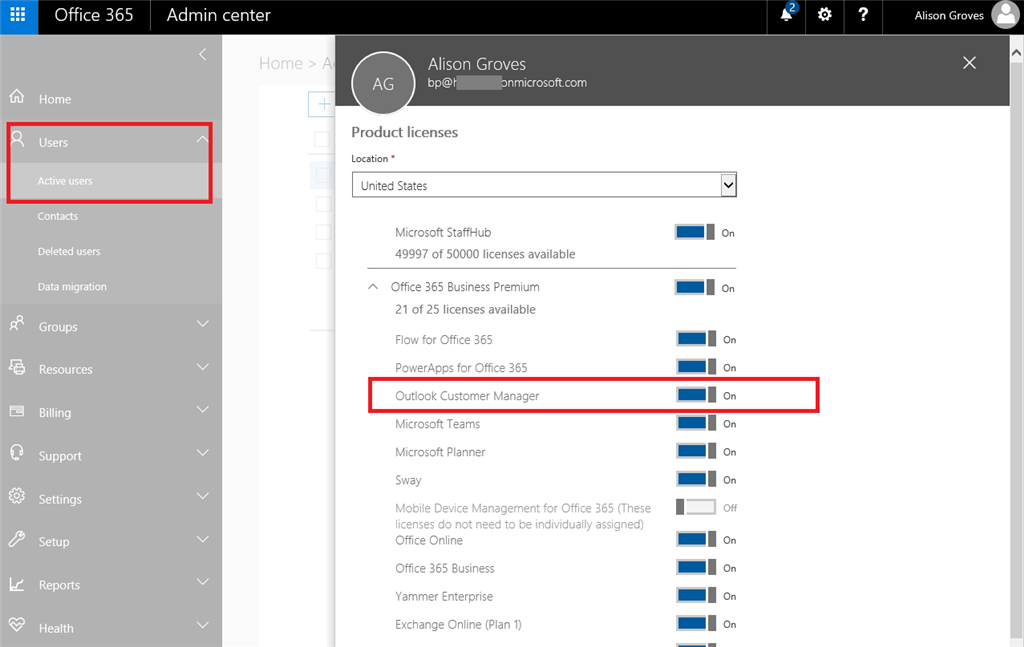Expand the Support menu chevron
The height and width of the screenshot is (647, 1024).
[202, 453]
